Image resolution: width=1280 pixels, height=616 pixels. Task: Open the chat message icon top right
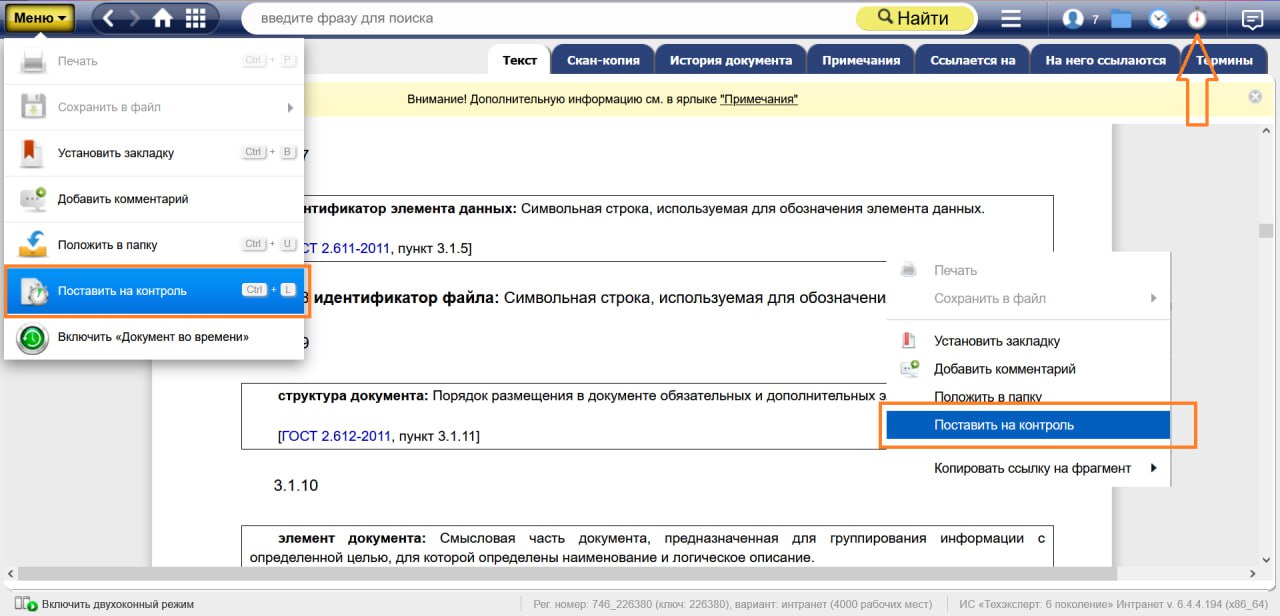tap(1251, 18)
